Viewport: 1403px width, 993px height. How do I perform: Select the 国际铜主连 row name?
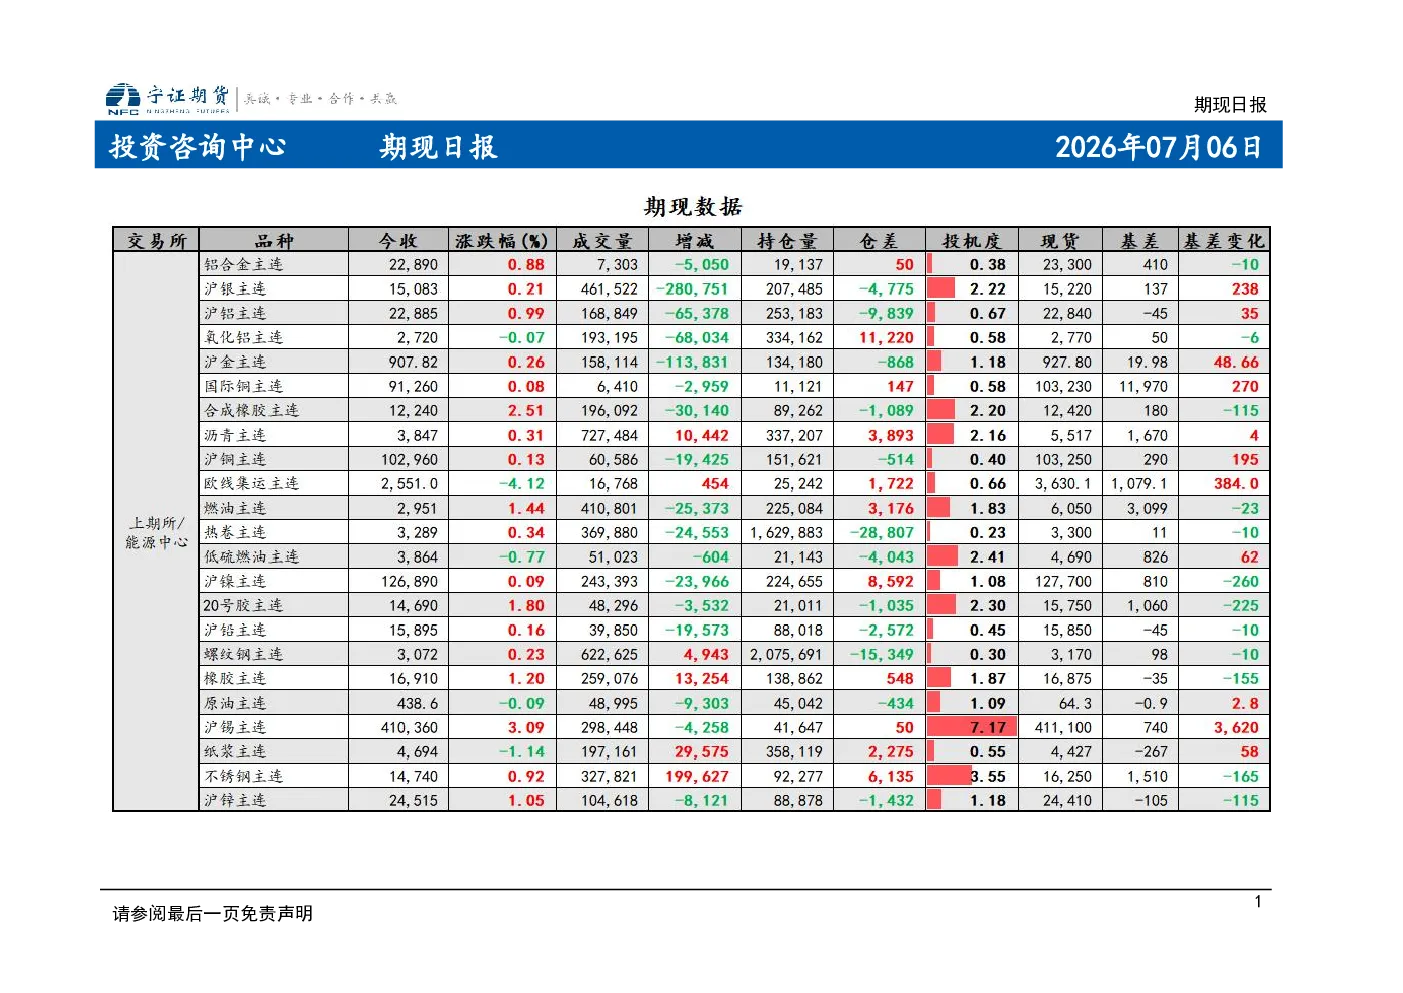coord(244,386)
